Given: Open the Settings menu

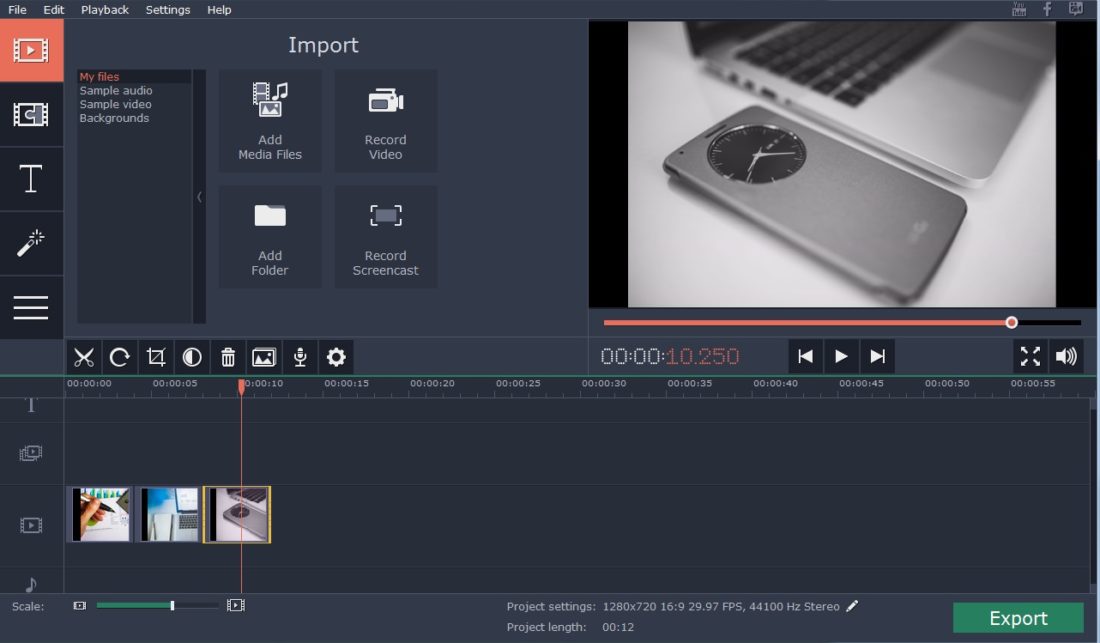Looking at the screenshot, I should coord(167,10).
